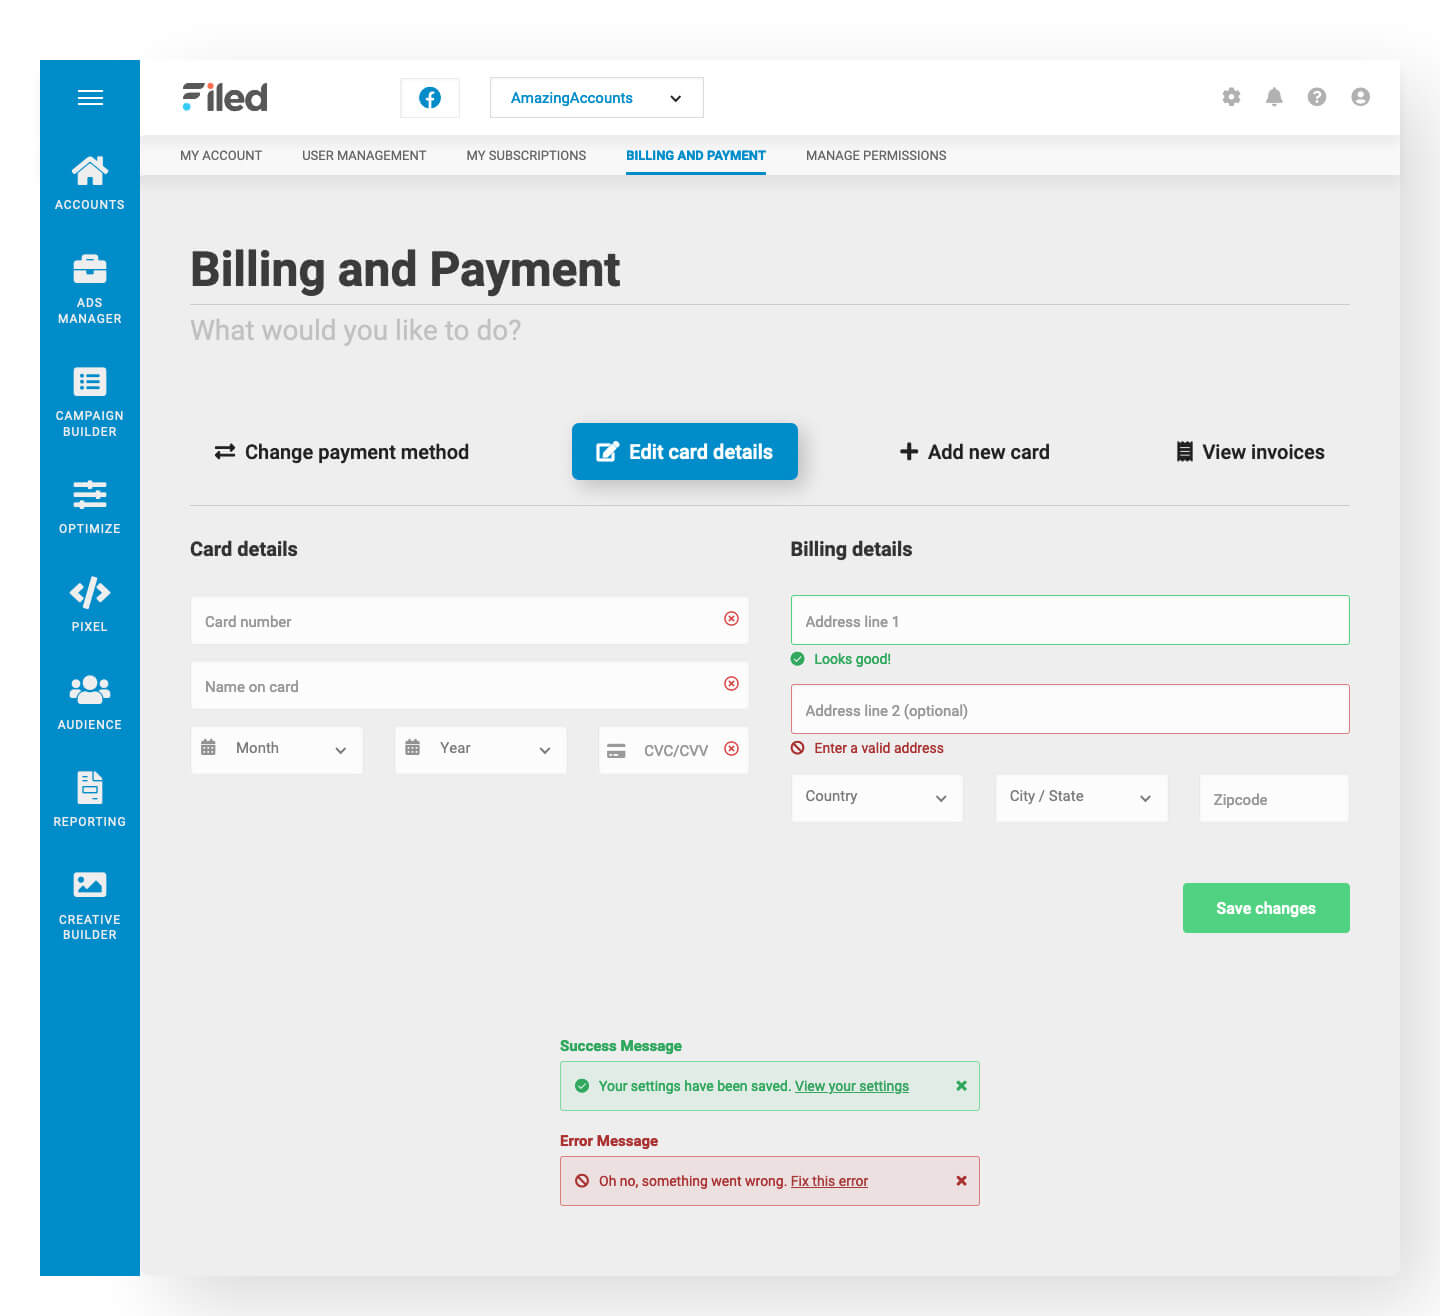Click the 'Looks good!' validation text

[852, 659]
